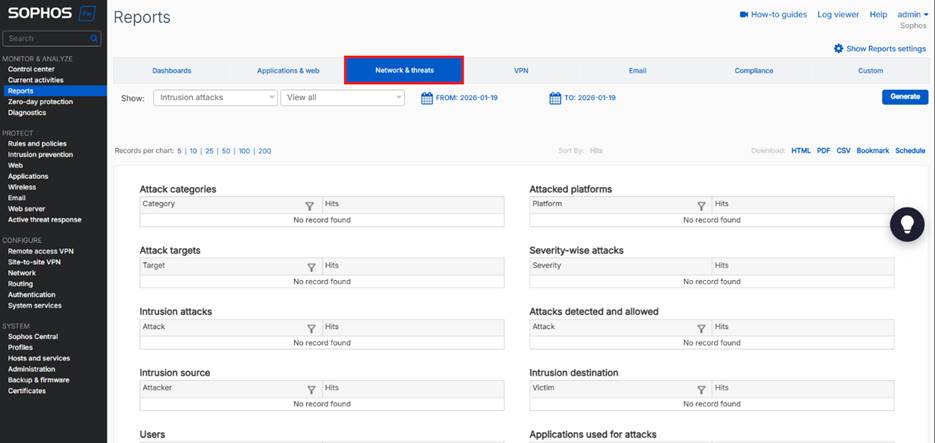Open the FROM date calendar icon
Image resolution: width=935 pixels, height=443 pixels.
tap(427, 98)
